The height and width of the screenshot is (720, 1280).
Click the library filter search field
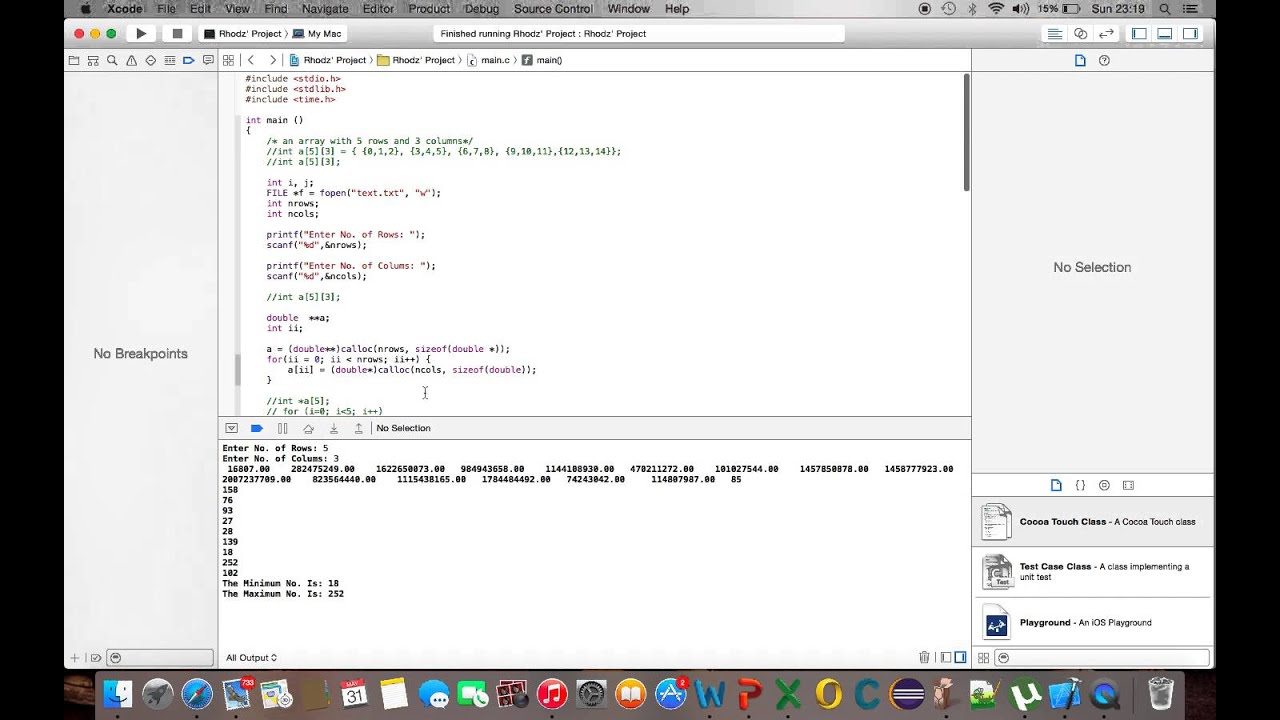[1102, 657]
